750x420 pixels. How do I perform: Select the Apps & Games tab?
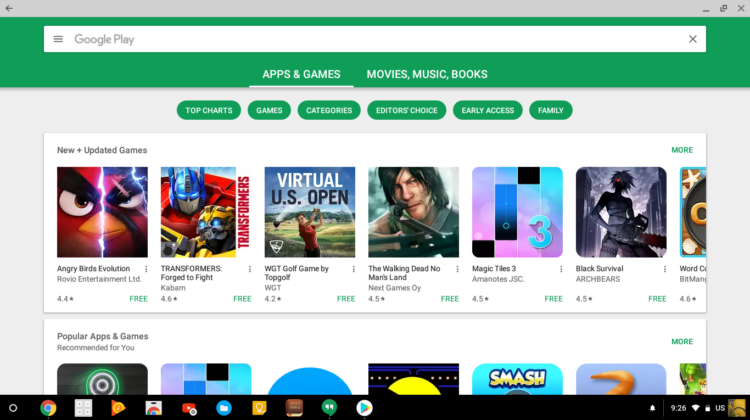point(301,74)
